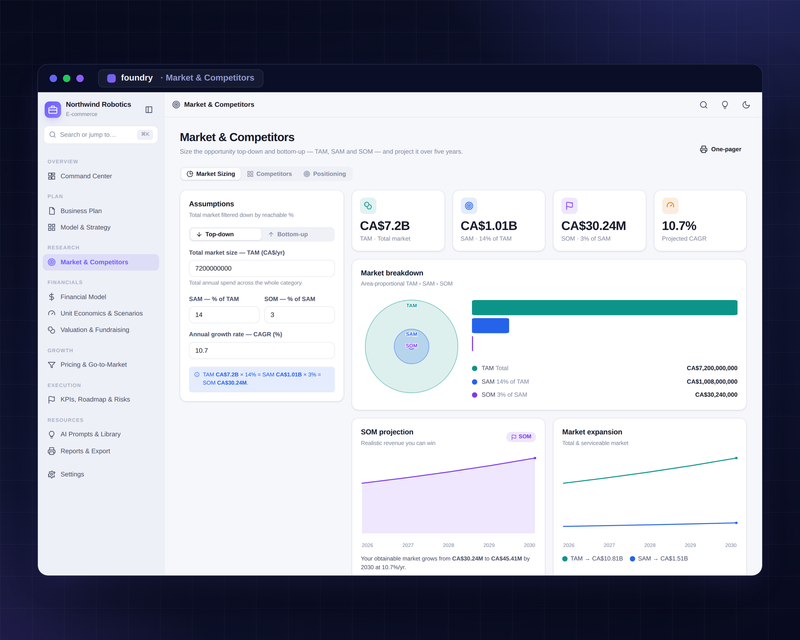Click the CA$1,008,000,000 SAM amount
Viewport: 800px width, 640px height.
click(x=712, y=382)
